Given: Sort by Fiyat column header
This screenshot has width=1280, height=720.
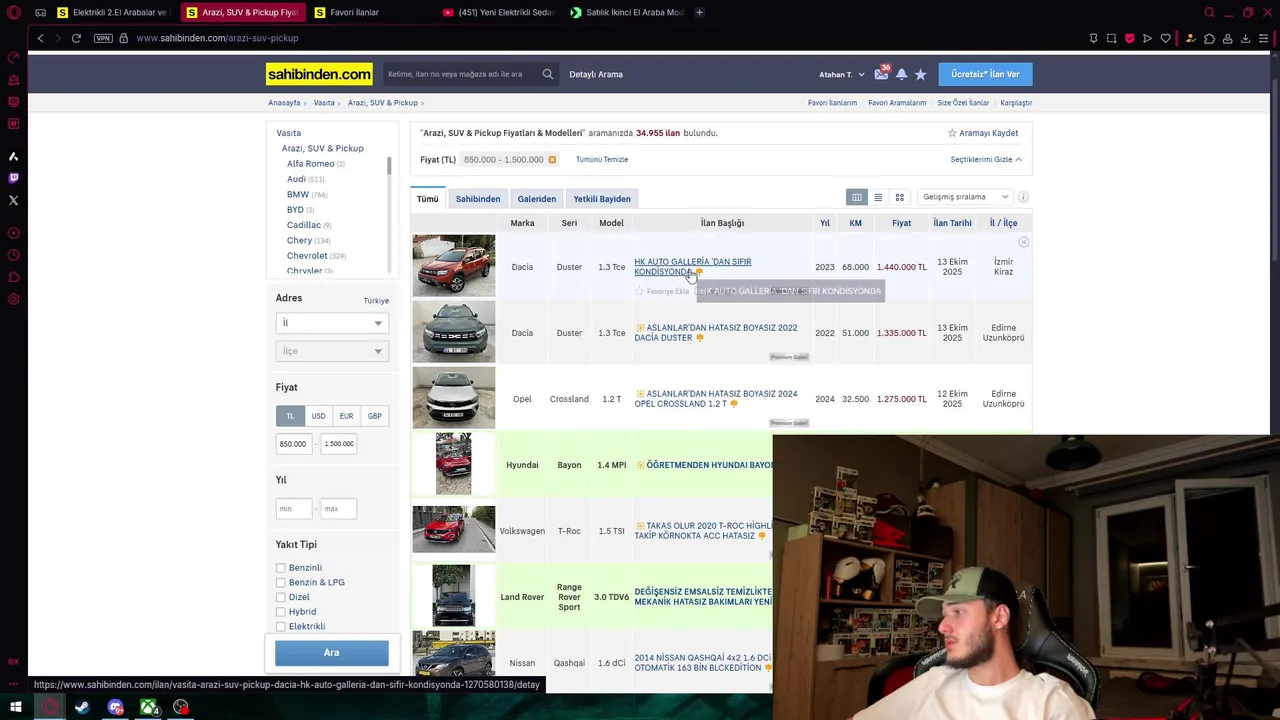Looking at the screenshot, I should click(x=901, y=223).
